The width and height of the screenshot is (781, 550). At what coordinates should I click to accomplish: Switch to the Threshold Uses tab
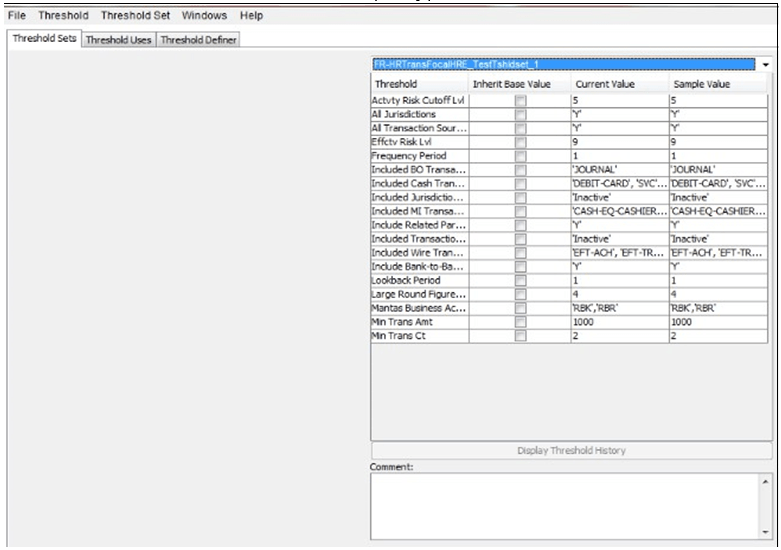119,40
